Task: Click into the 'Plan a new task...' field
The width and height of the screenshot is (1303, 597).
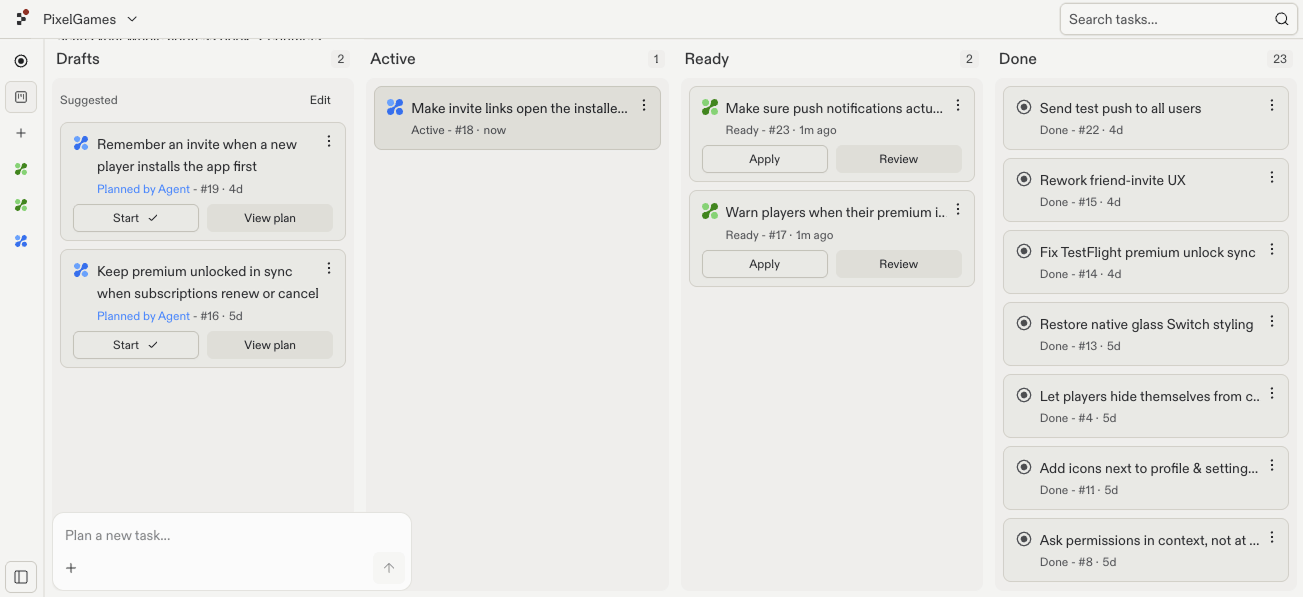Action: point(232,536)
